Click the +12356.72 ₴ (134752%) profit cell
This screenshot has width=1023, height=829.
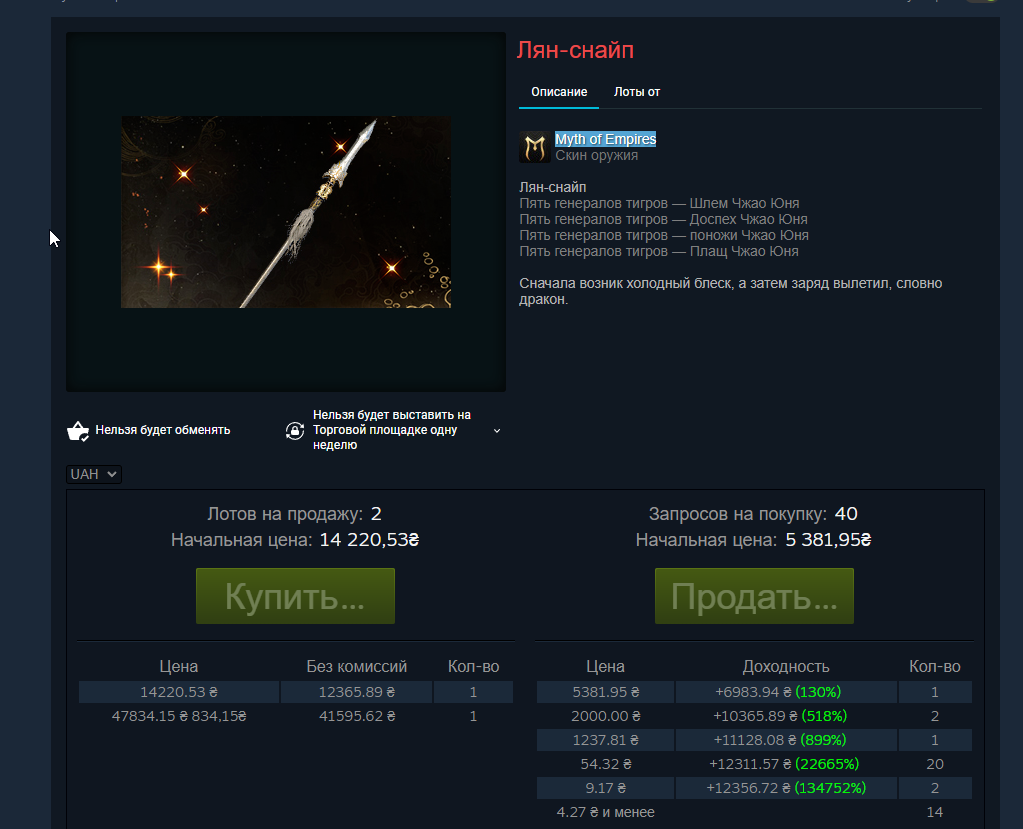pyautogui.click(x=786, y=788)
